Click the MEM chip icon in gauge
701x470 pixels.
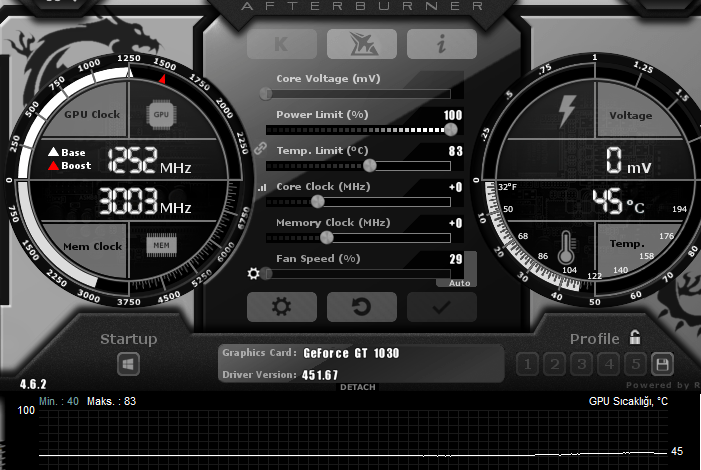tap(161, 245)
